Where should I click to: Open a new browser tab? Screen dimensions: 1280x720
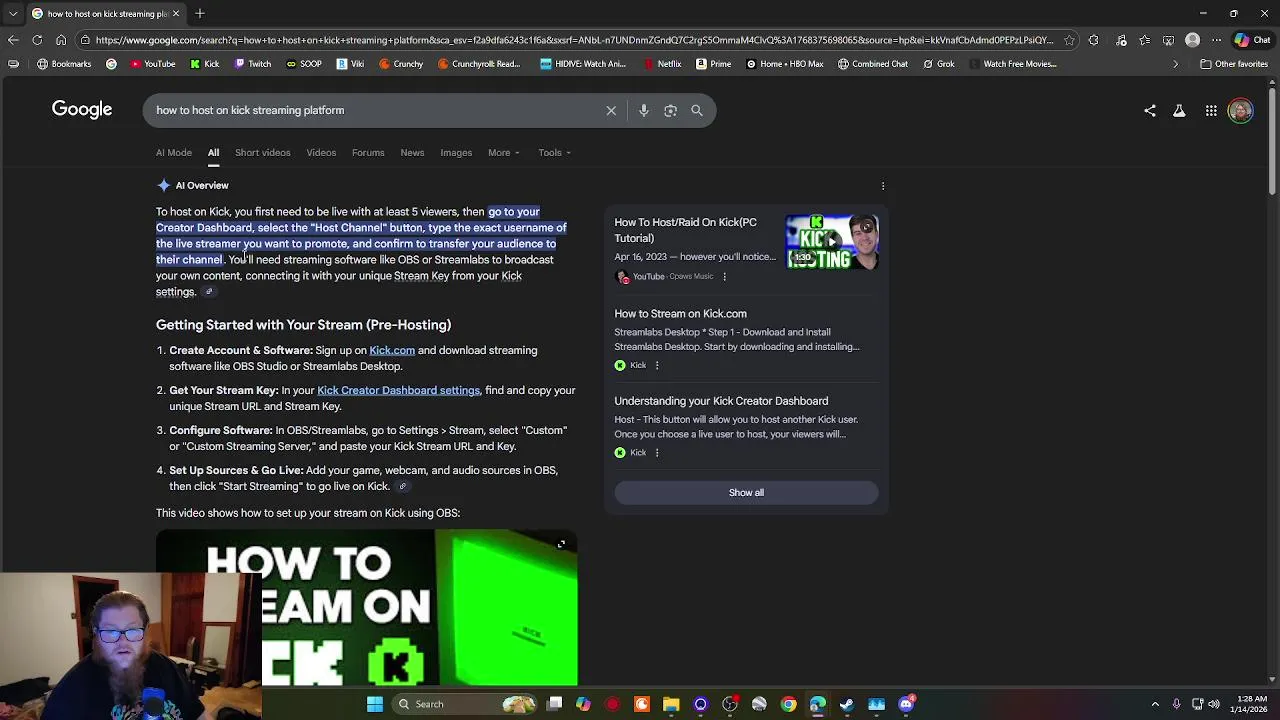(x=200, y=13)
